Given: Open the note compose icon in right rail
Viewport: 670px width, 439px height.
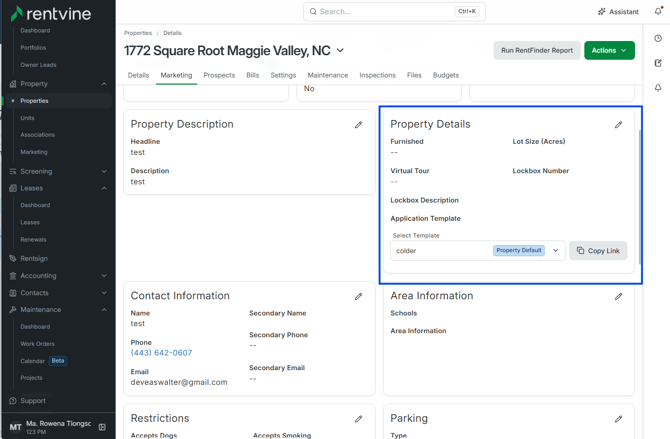Looking at the screenshot, I should click(x=658, y=63).
